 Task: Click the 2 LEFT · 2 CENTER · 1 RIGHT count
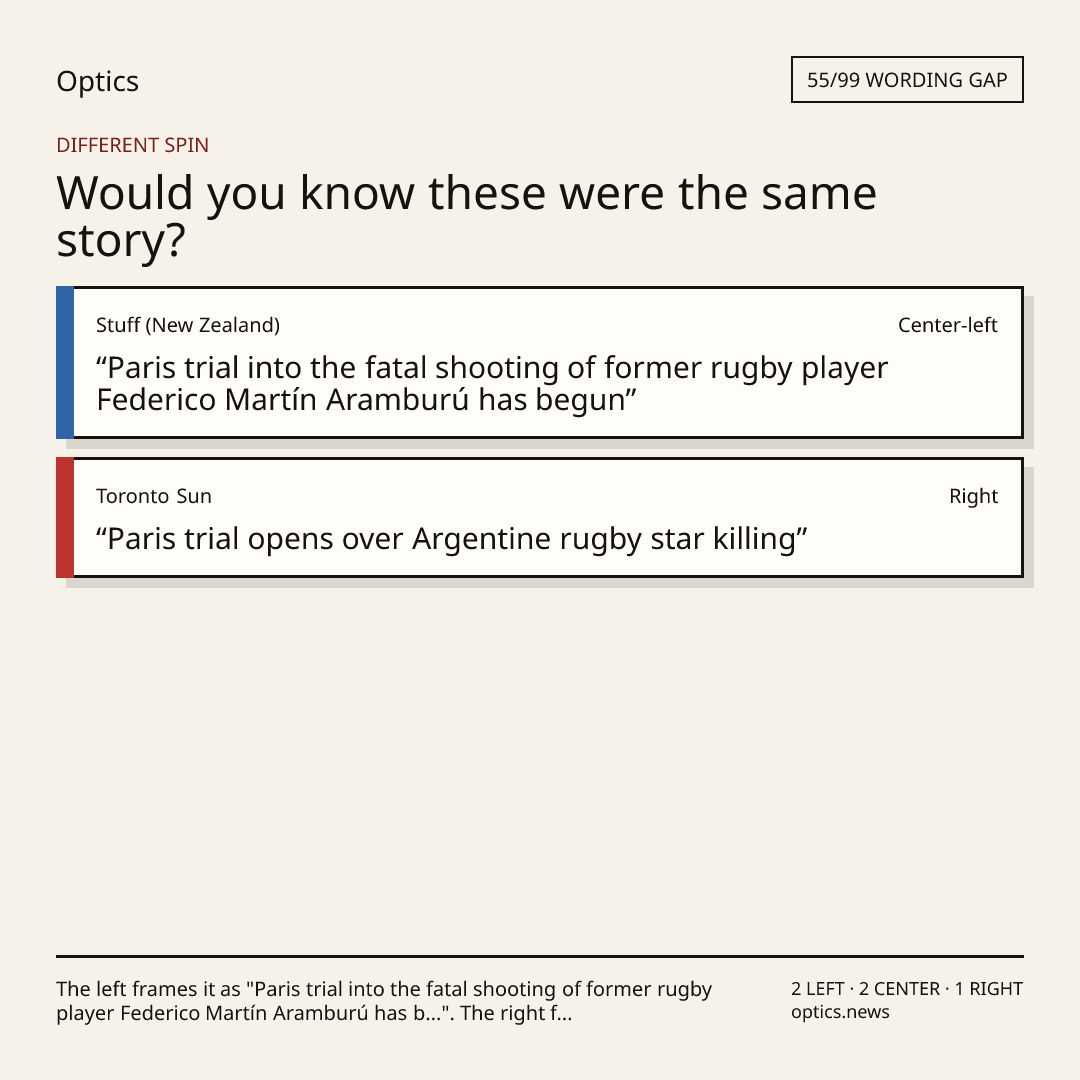(x=907, y=988)
